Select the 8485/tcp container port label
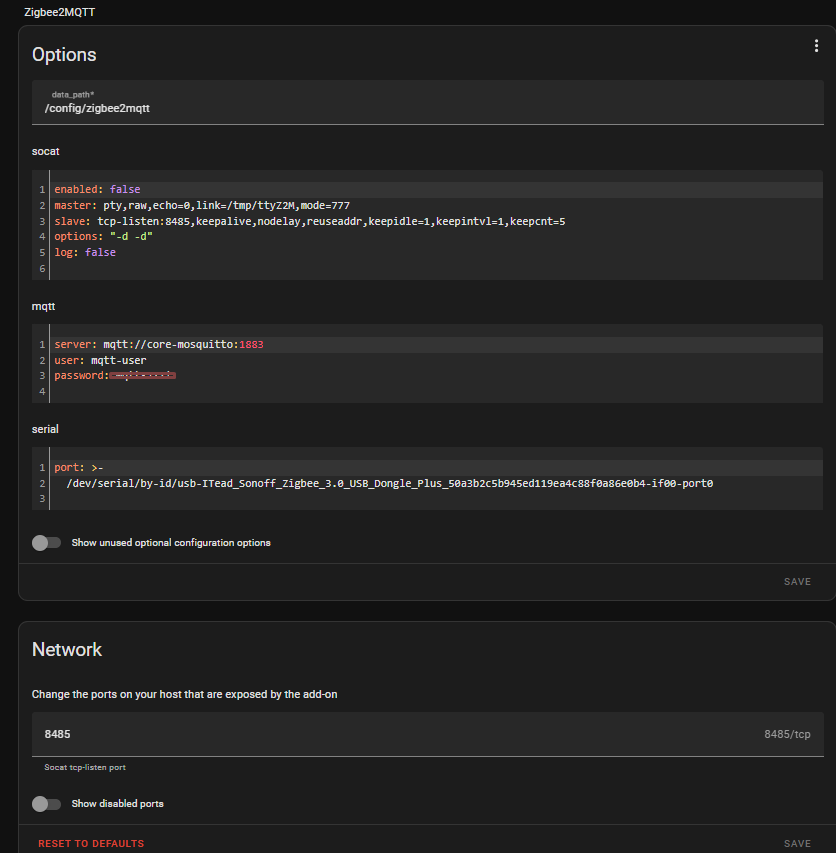 (x=787, y=734)
